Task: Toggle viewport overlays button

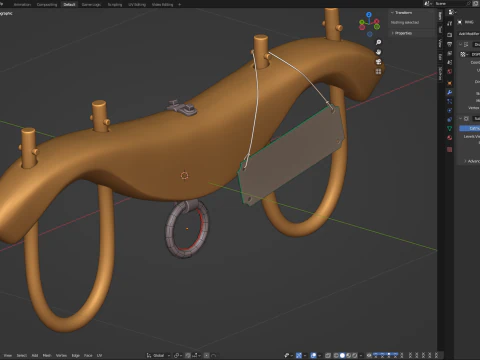Action: coord(313,355)
